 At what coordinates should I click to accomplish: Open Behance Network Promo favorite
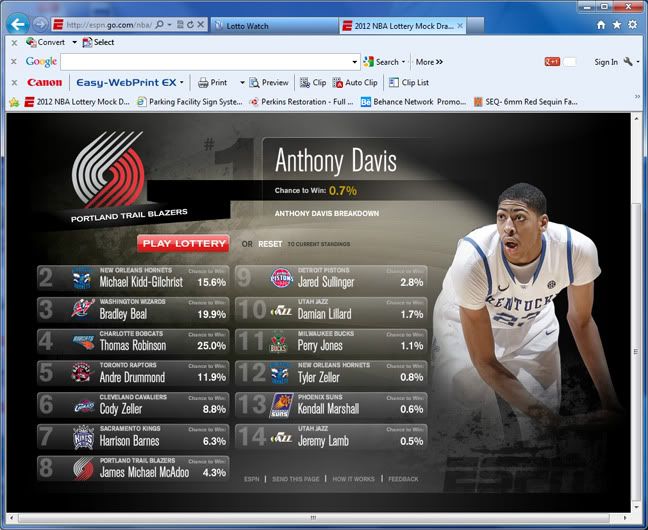413,102
